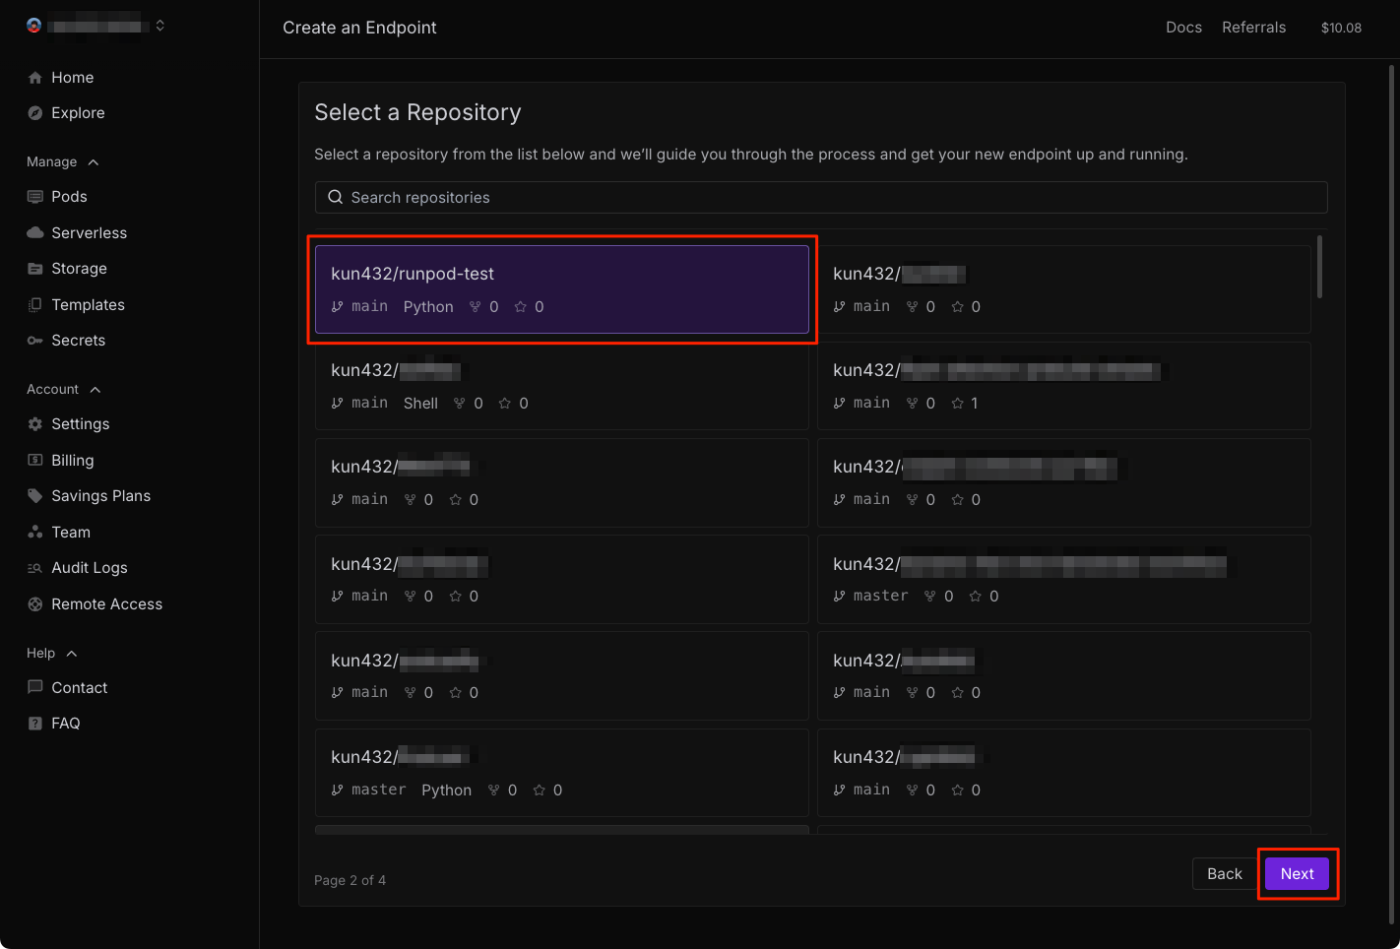Click the RunPod logo icon
The width and height of the screenshot is (1400, 949).
point(34,26)
